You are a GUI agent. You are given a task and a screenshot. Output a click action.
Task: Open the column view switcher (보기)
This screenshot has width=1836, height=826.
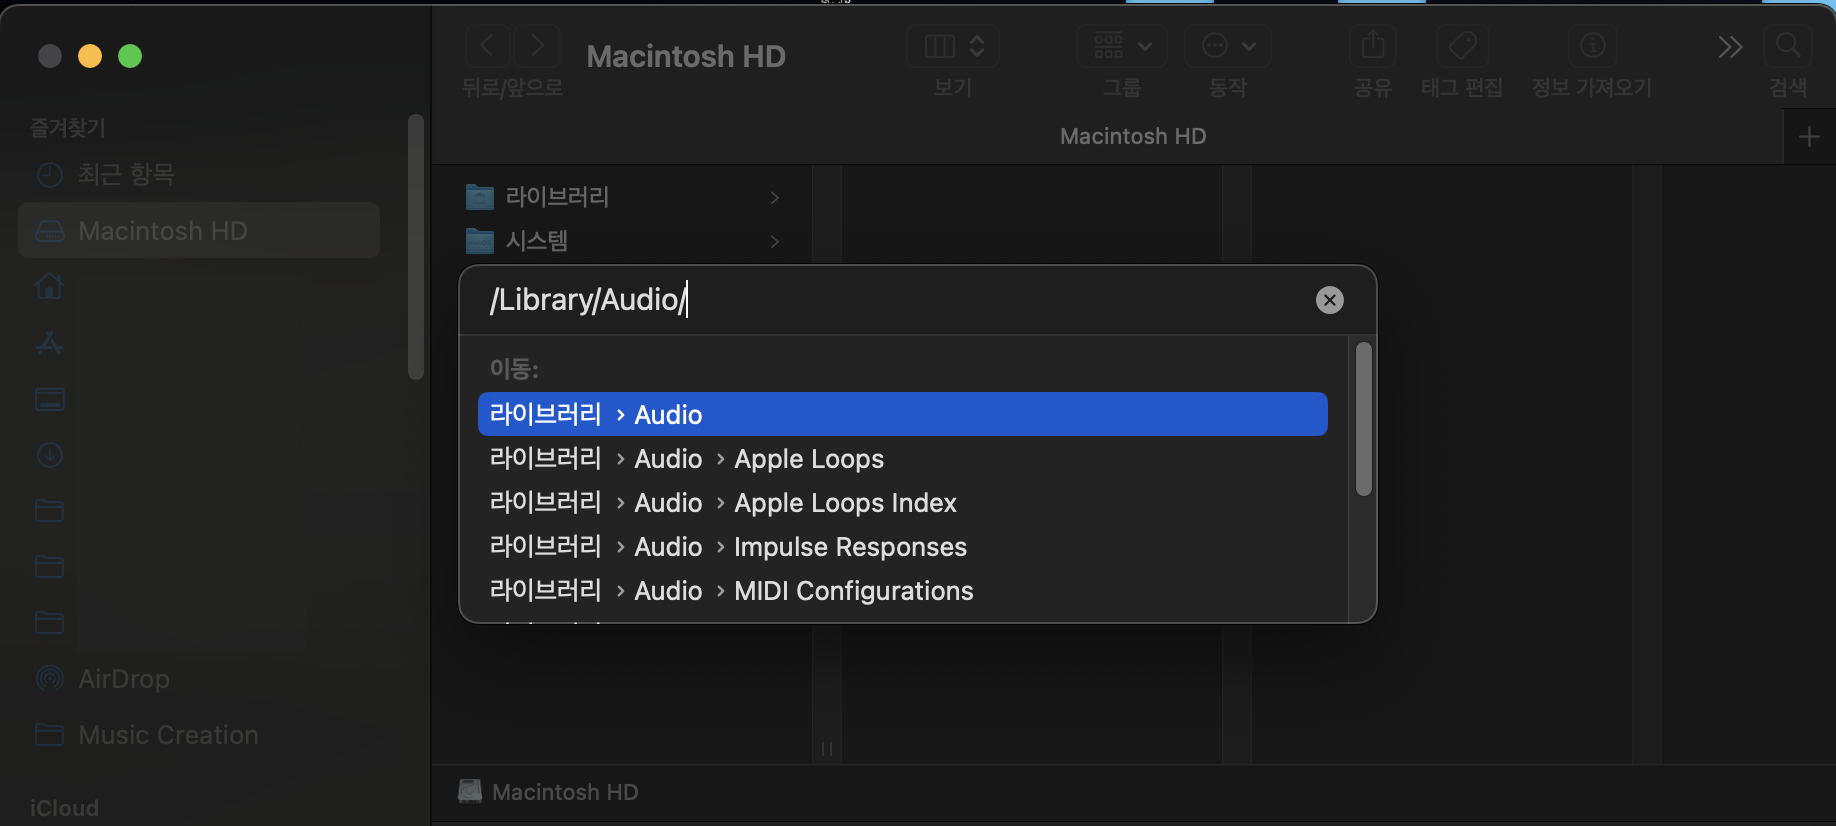pyautogui.click(x=953, y=46)
